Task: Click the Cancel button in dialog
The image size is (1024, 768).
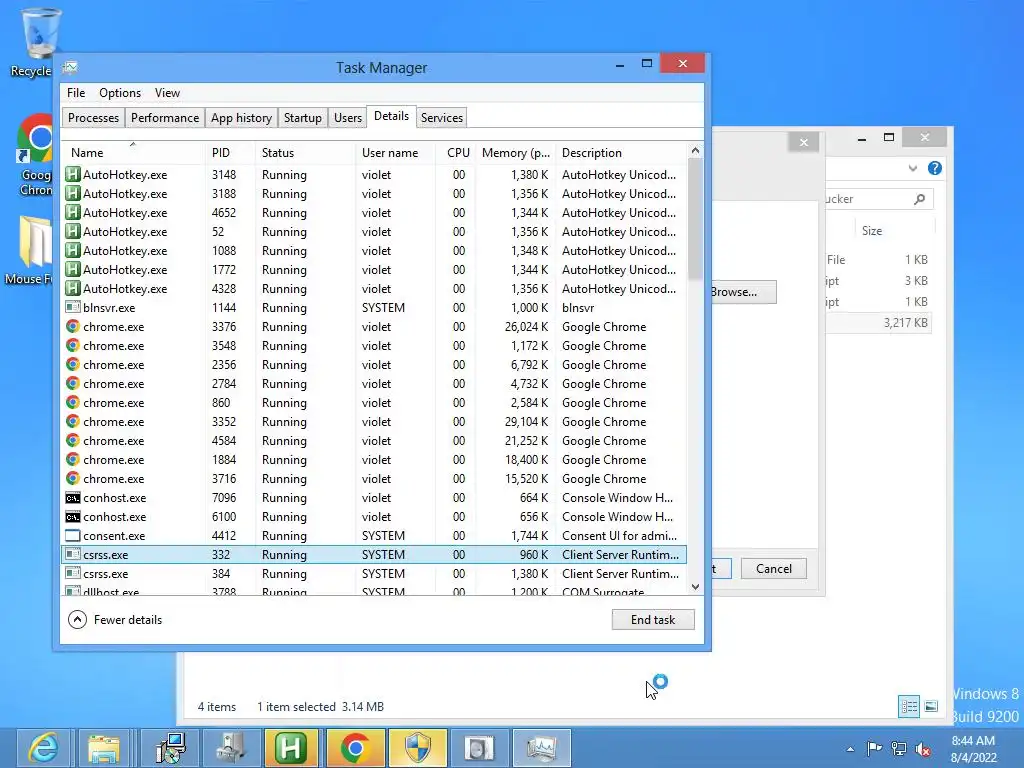Action: [x=773, y=569]
